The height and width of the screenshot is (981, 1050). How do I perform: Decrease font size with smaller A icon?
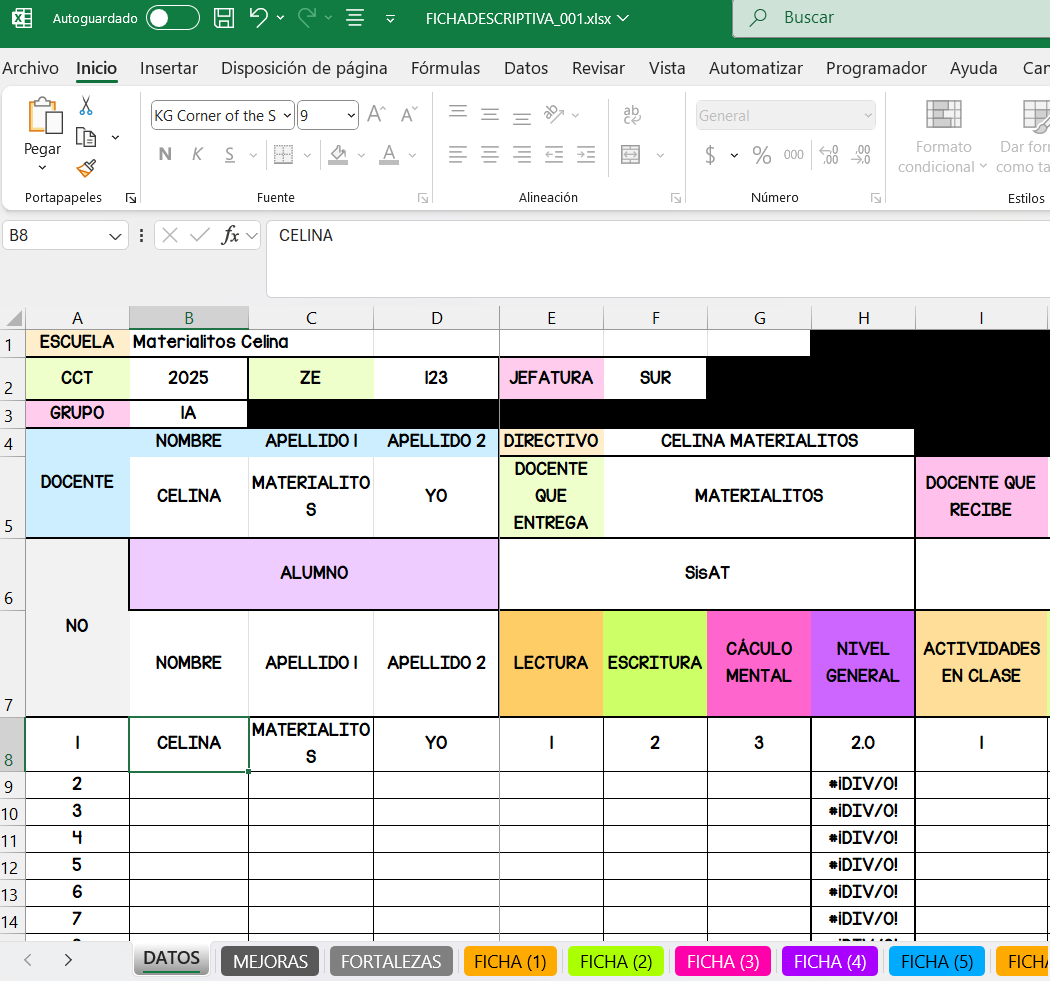[408, 115]
